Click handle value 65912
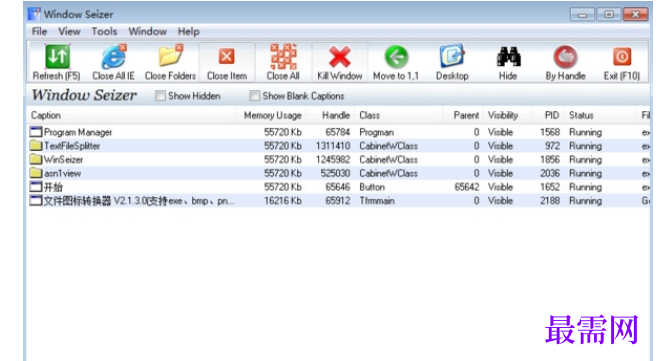Screen dimensions: 657x361 (x=338, y=201)
